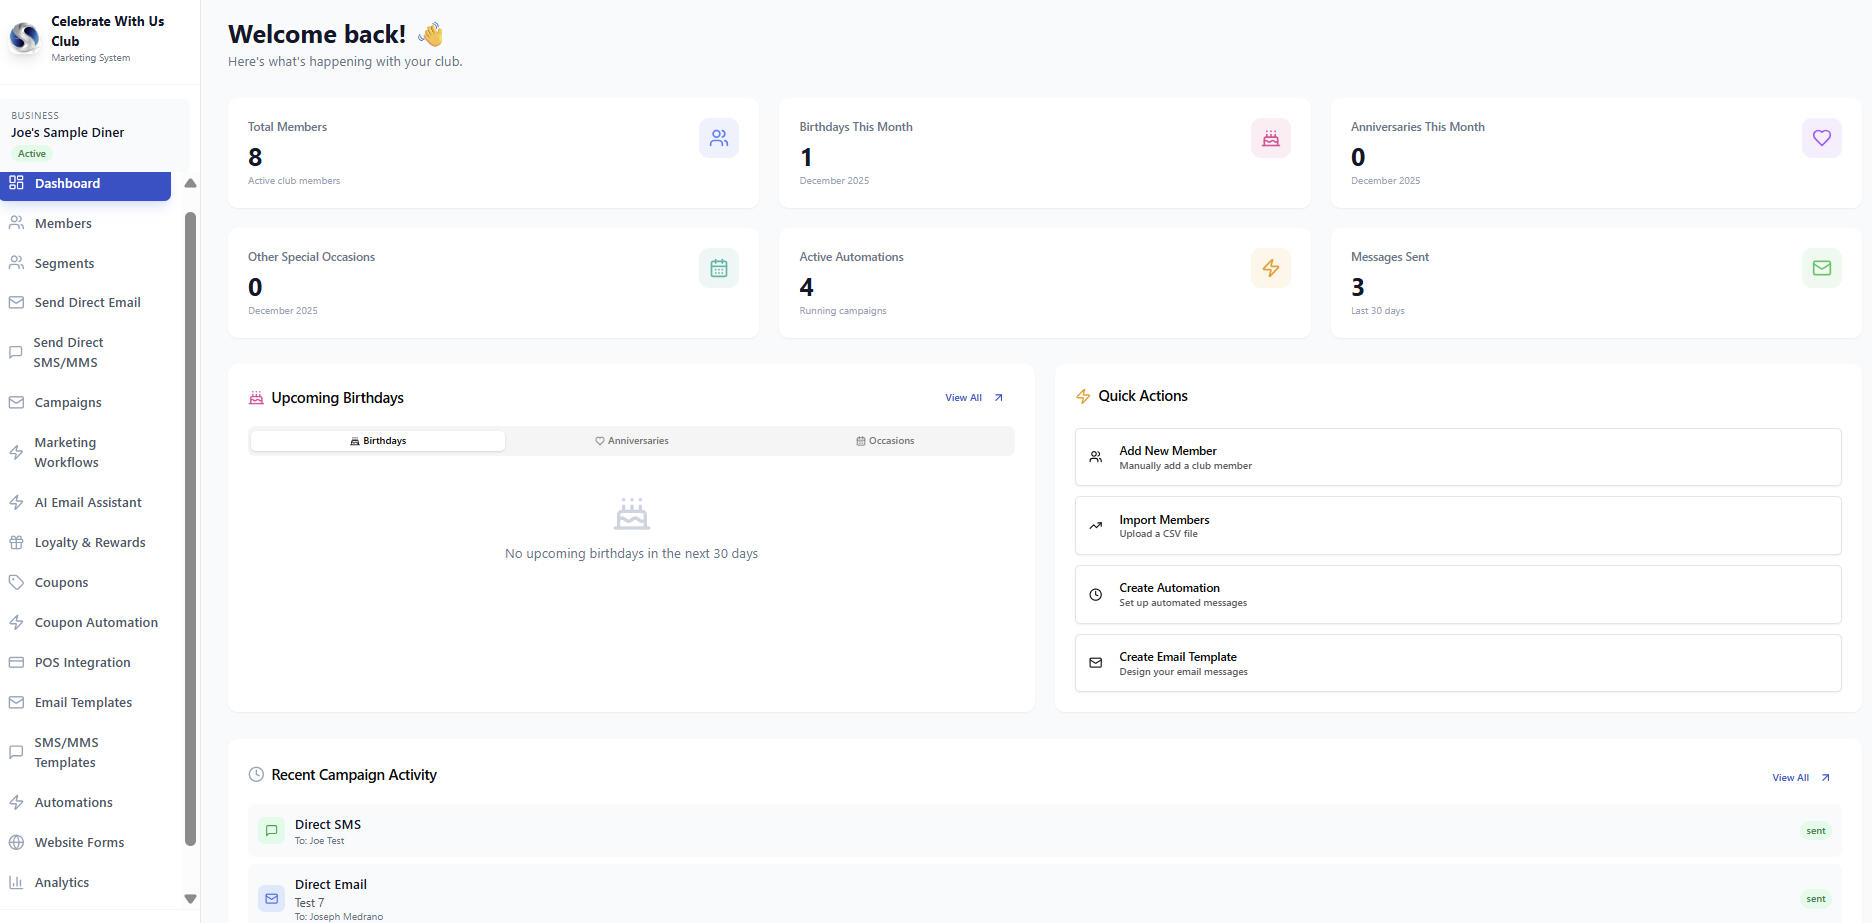Go to Coupon Automation page
This screenshot has width=1872, height=923.
96,622
